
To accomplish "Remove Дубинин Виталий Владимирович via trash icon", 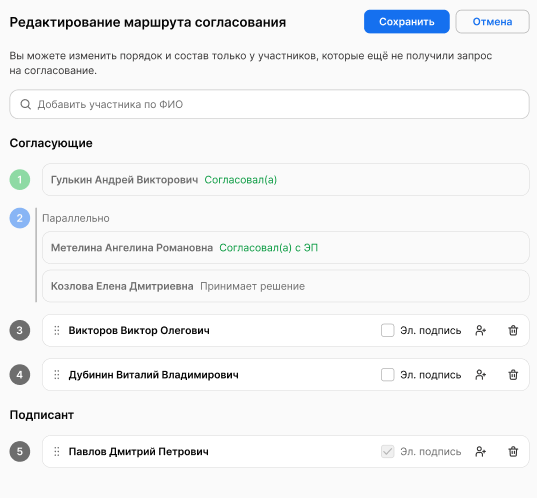I will (x=513, y=375).
